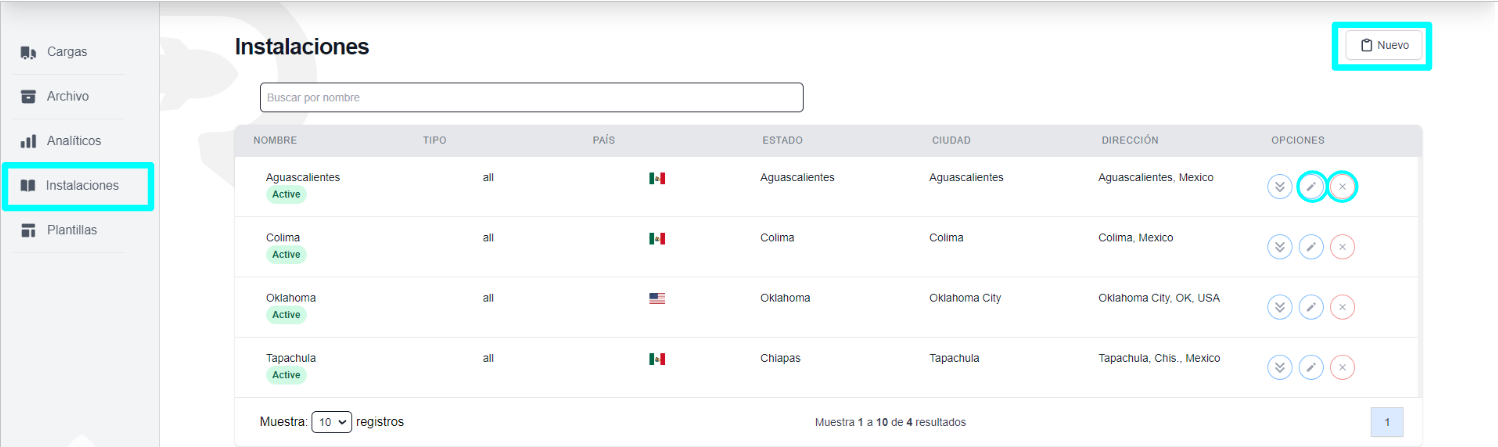Click the USA flag in Oklahoma row
This screenshot has height=447, width=1498.
coord(657,298)
